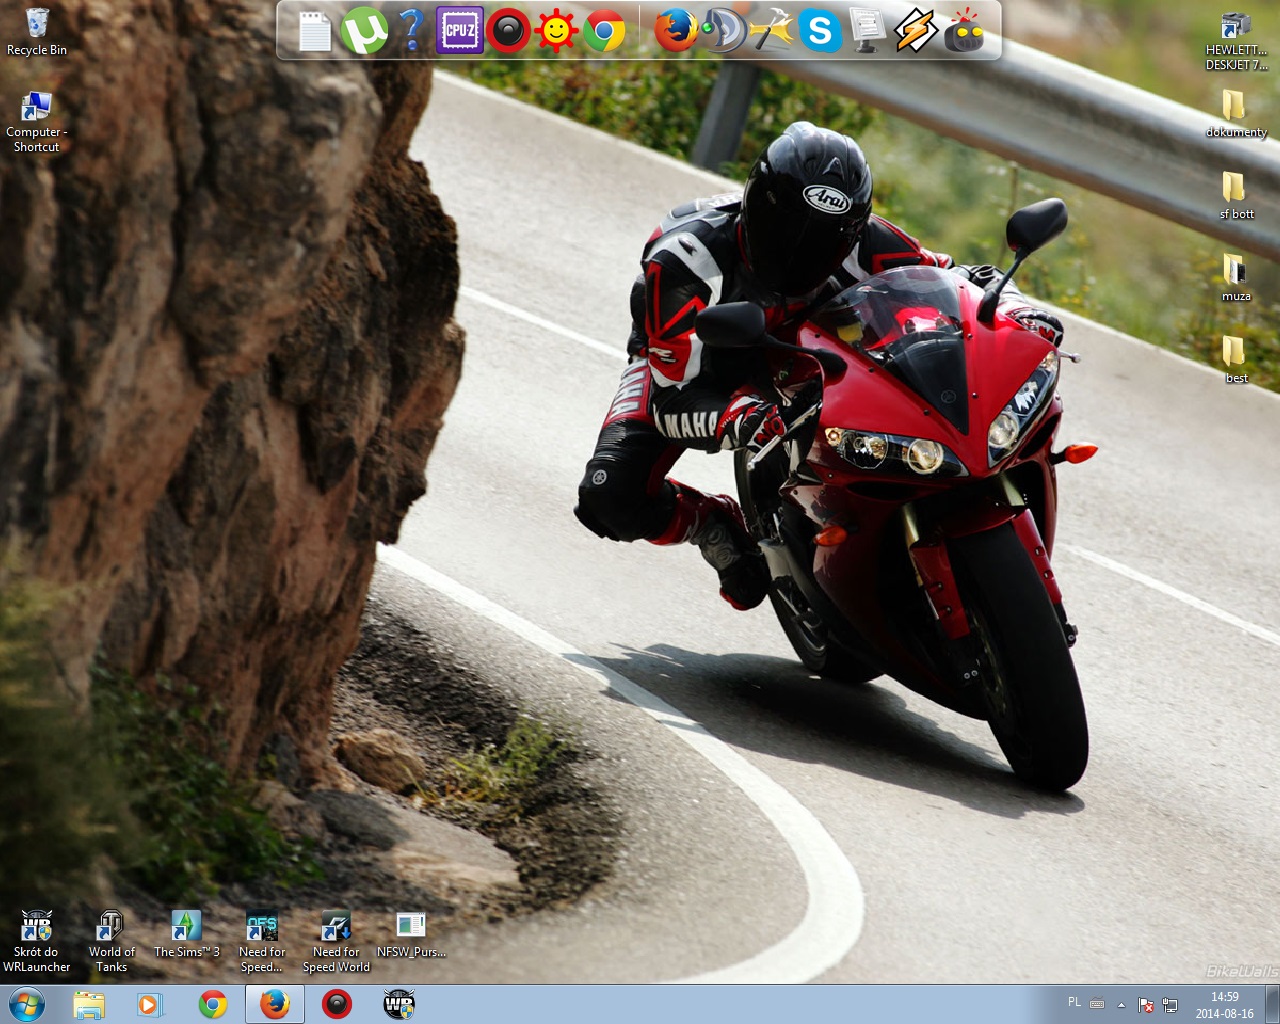This screenshot has height=1024, width=1280.
Task: Launch CPU-Z from the top dock
Action: click(x=460, y=31)
